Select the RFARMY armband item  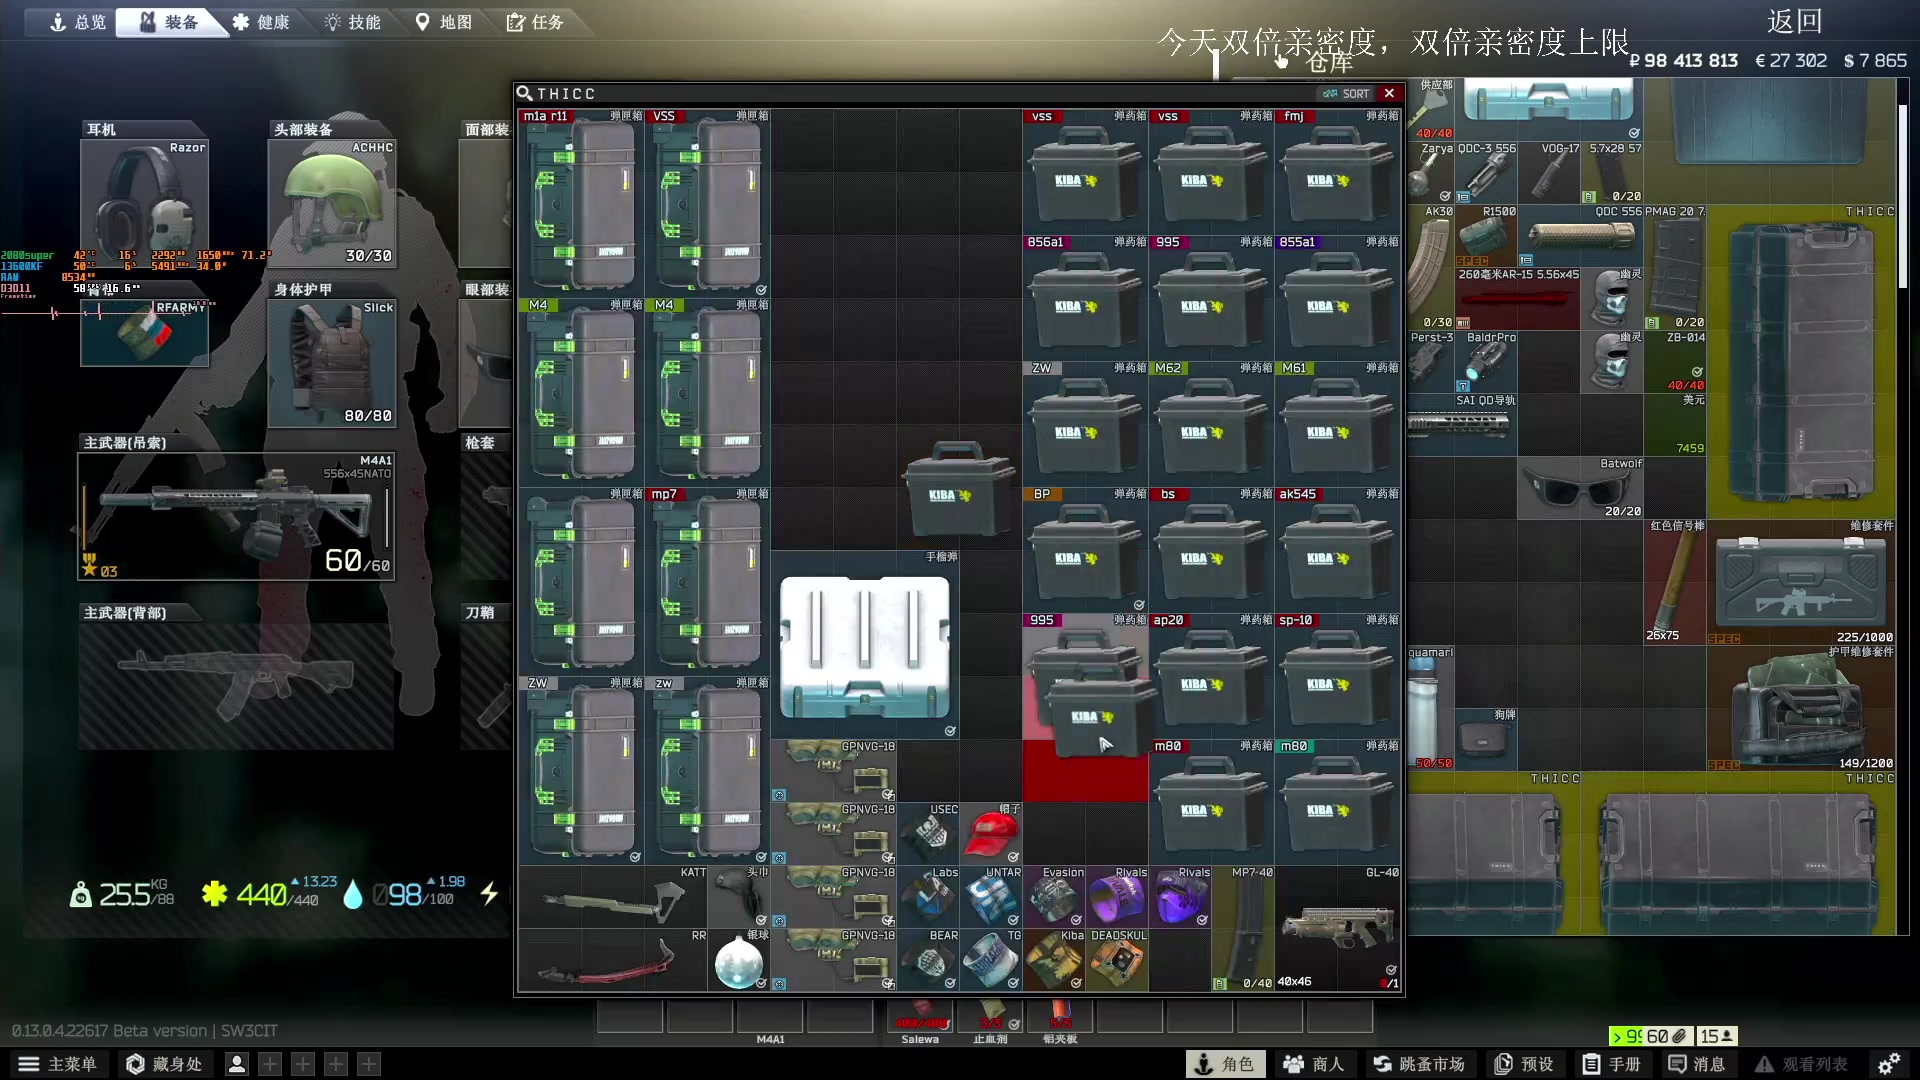pos(145,333)
